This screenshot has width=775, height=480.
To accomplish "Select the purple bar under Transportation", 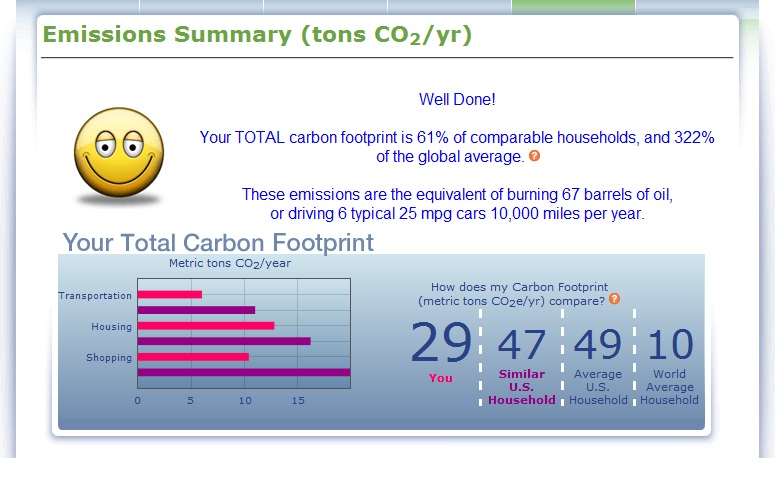I will [x=196, y=310].
